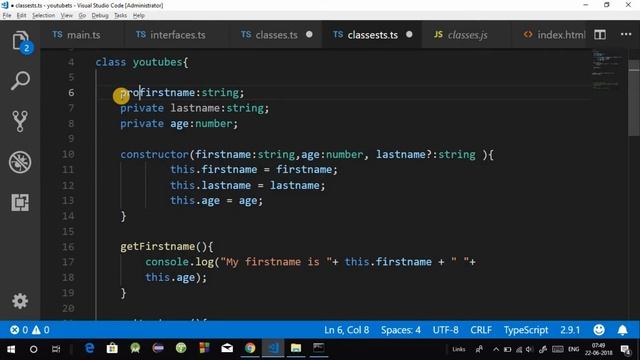
Task: Open the editor More Actions ellipsis
Action: pos(626,34)
